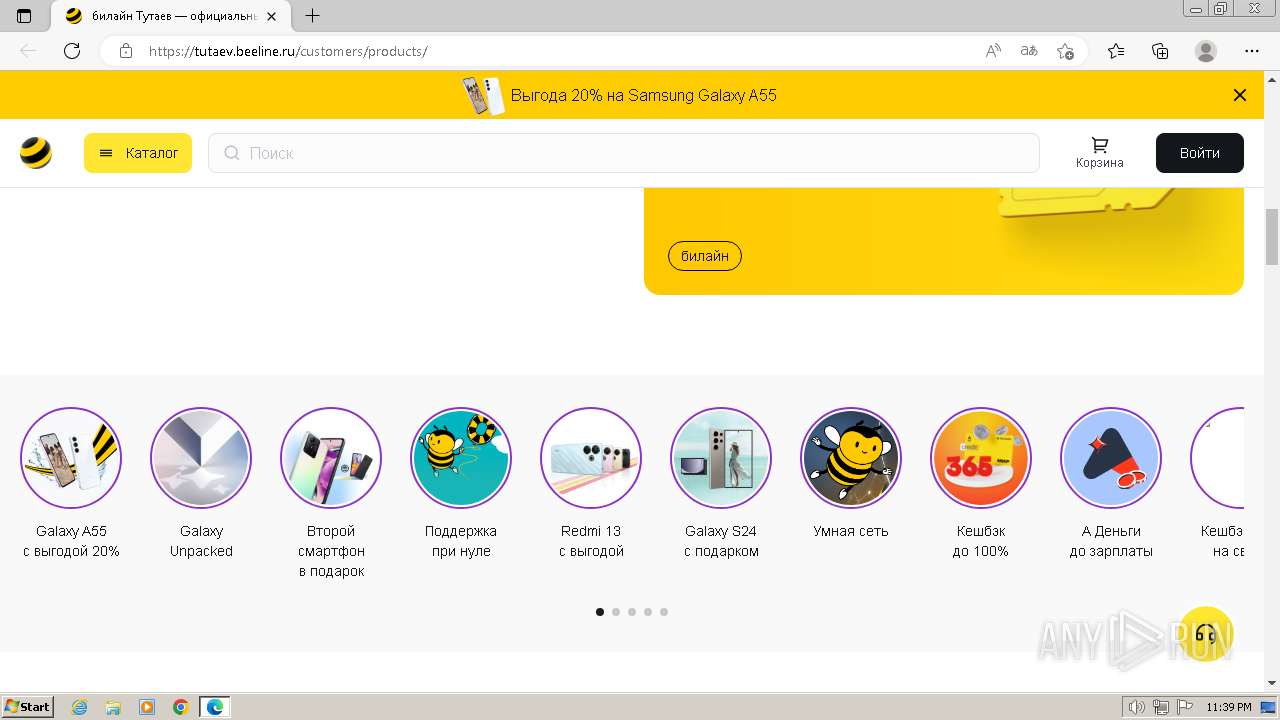Open the yellow chat support headset button
This screenshot has width=1280, height=720.
click(1206, 633)
